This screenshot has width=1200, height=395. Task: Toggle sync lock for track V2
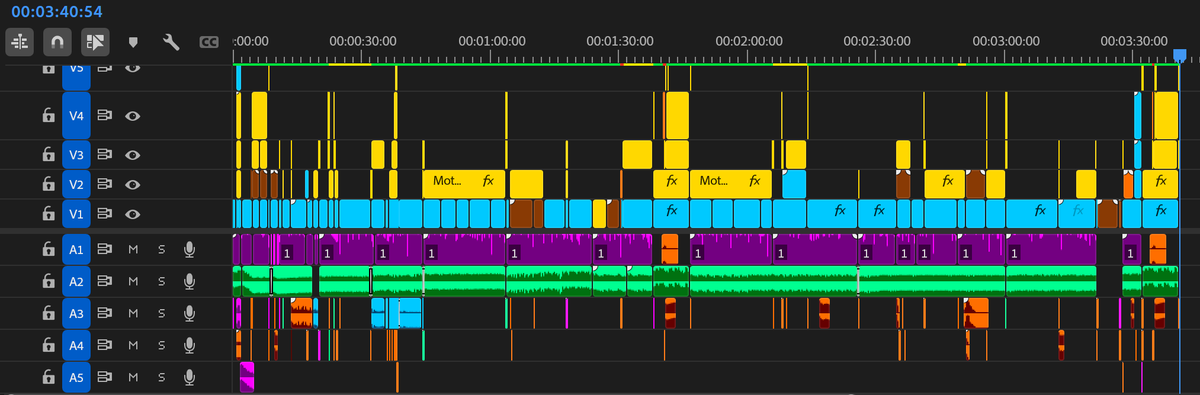tap(104, 185)
